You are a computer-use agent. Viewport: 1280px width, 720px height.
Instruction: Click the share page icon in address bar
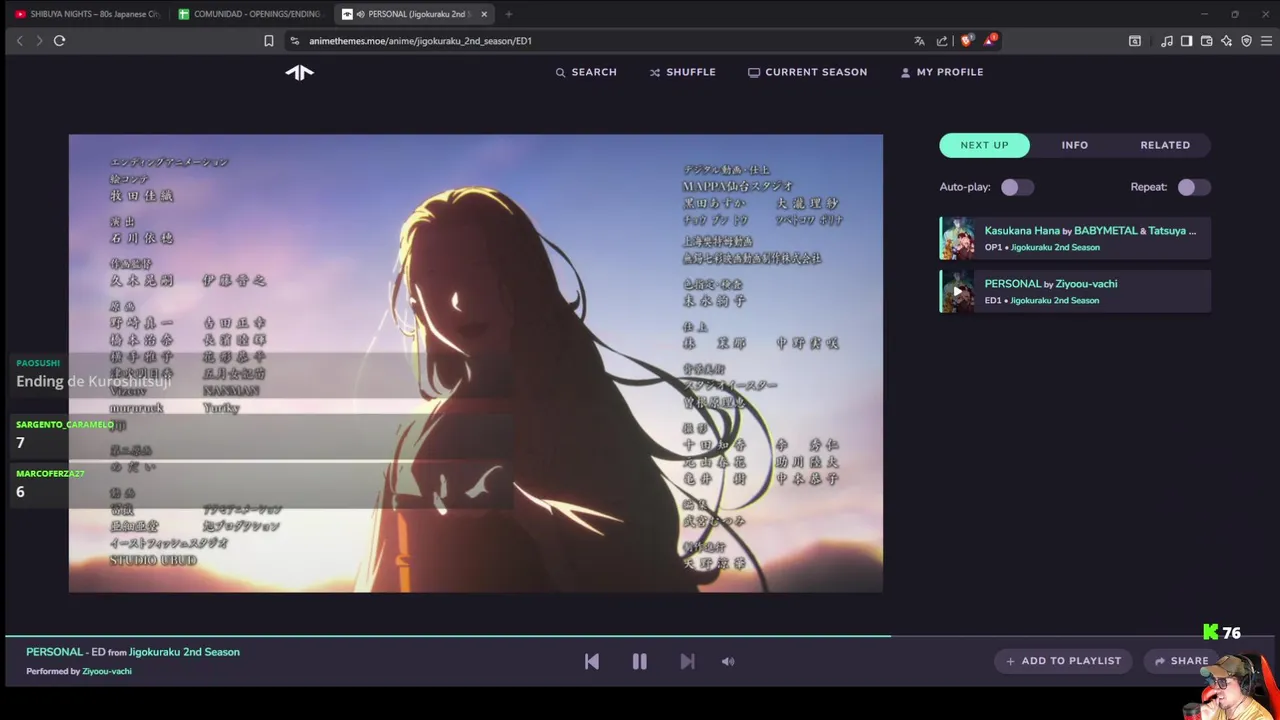point(942,41)
